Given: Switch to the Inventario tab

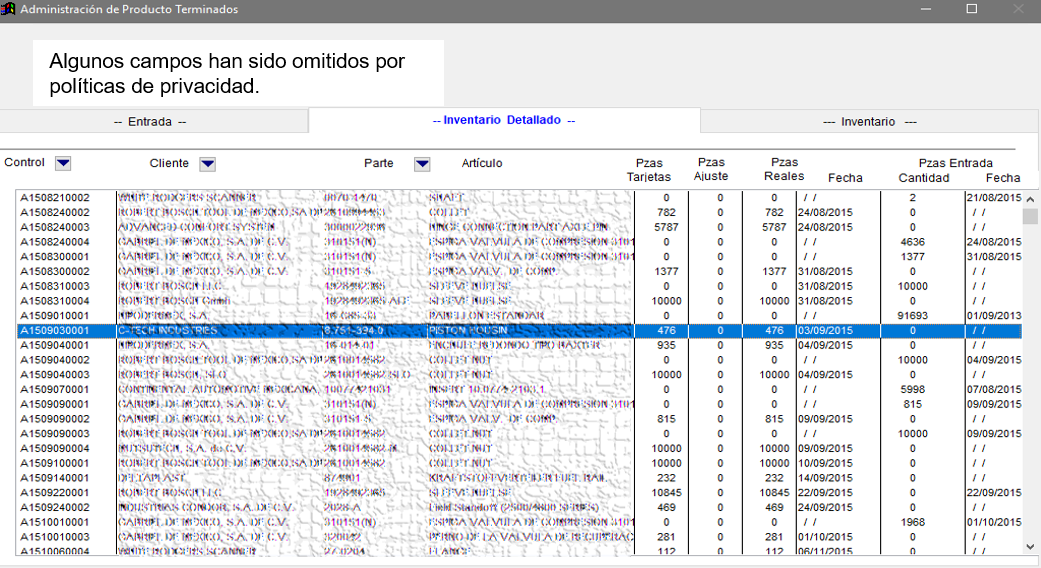Looking at the screenshot, I should coord(869,122).
